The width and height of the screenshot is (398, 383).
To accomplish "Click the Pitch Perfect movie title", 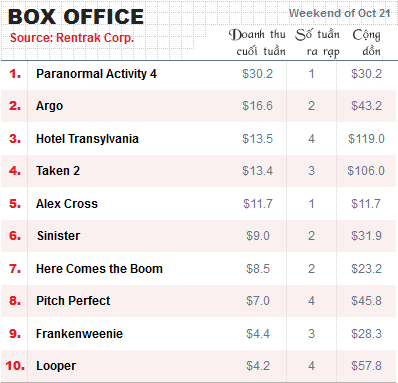I will click(73, 301).
